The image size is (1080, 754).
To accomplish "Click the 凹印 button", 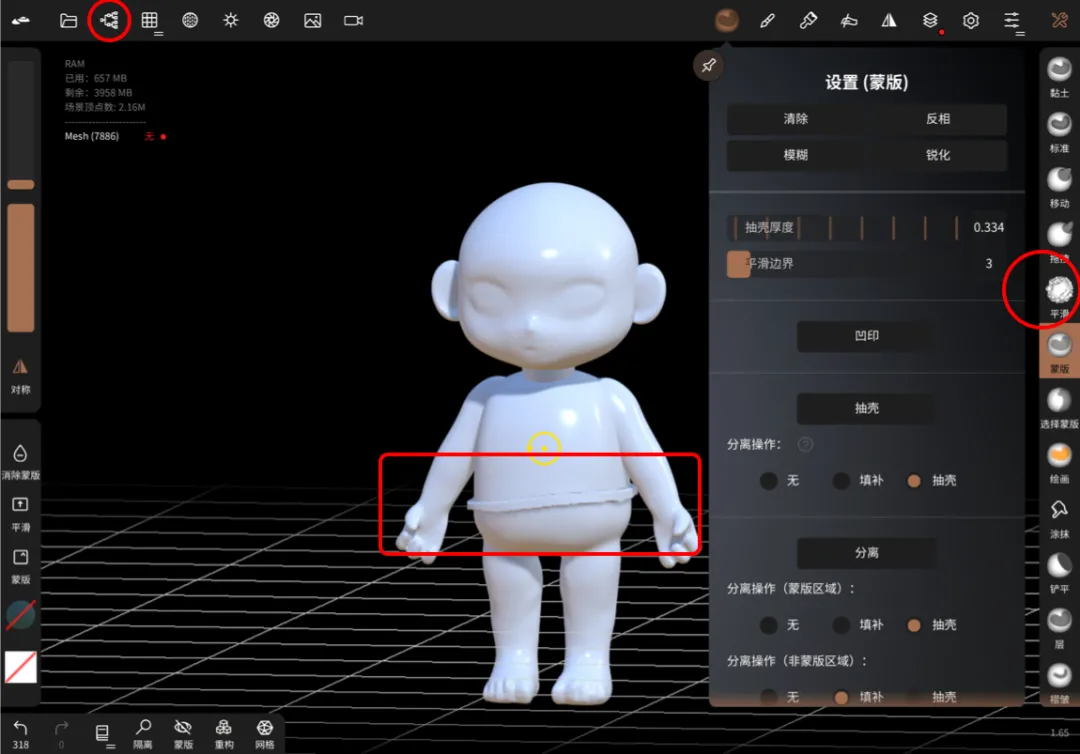I will coord(866,336).
